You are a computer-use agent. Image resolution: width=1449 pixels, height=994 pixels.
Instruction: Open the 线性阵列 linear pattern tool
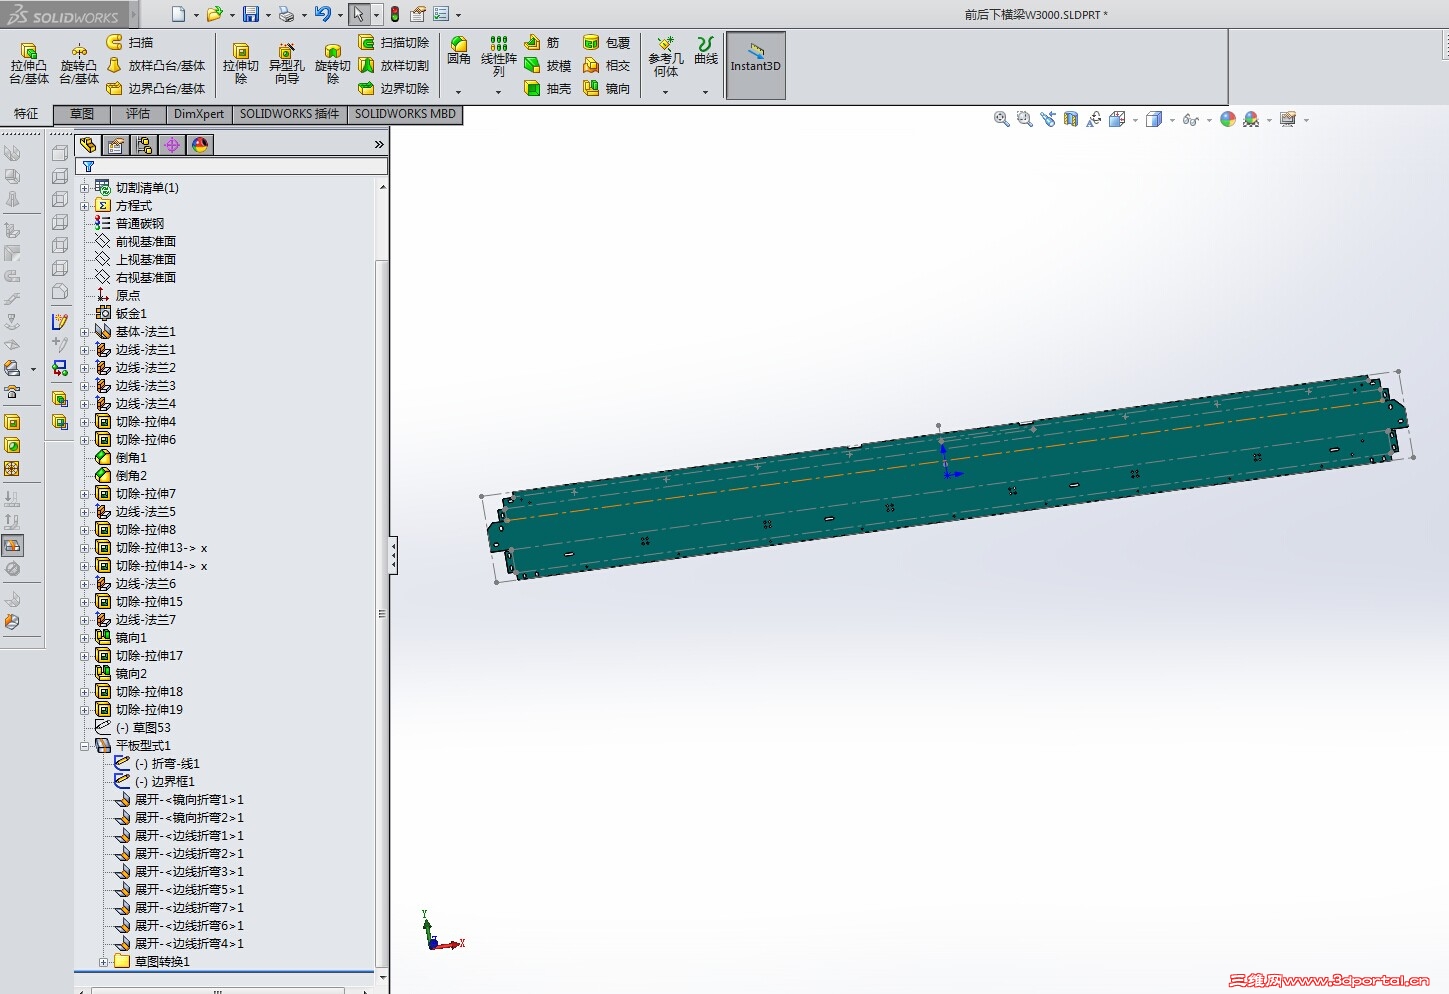pos(498,56)
